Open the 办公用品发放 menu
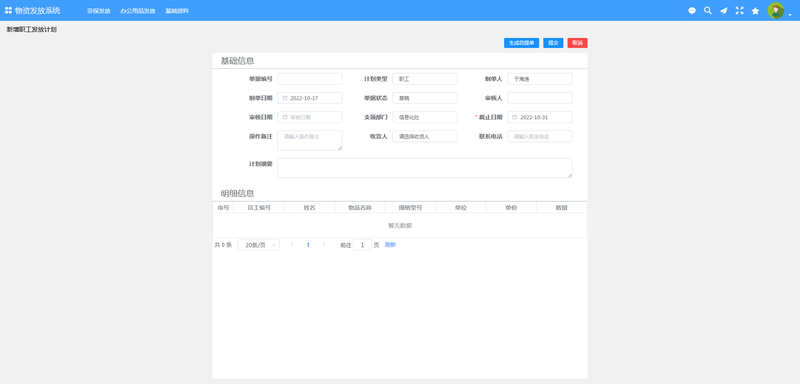Screen dimensions: 800x384 tap(138, 11)
